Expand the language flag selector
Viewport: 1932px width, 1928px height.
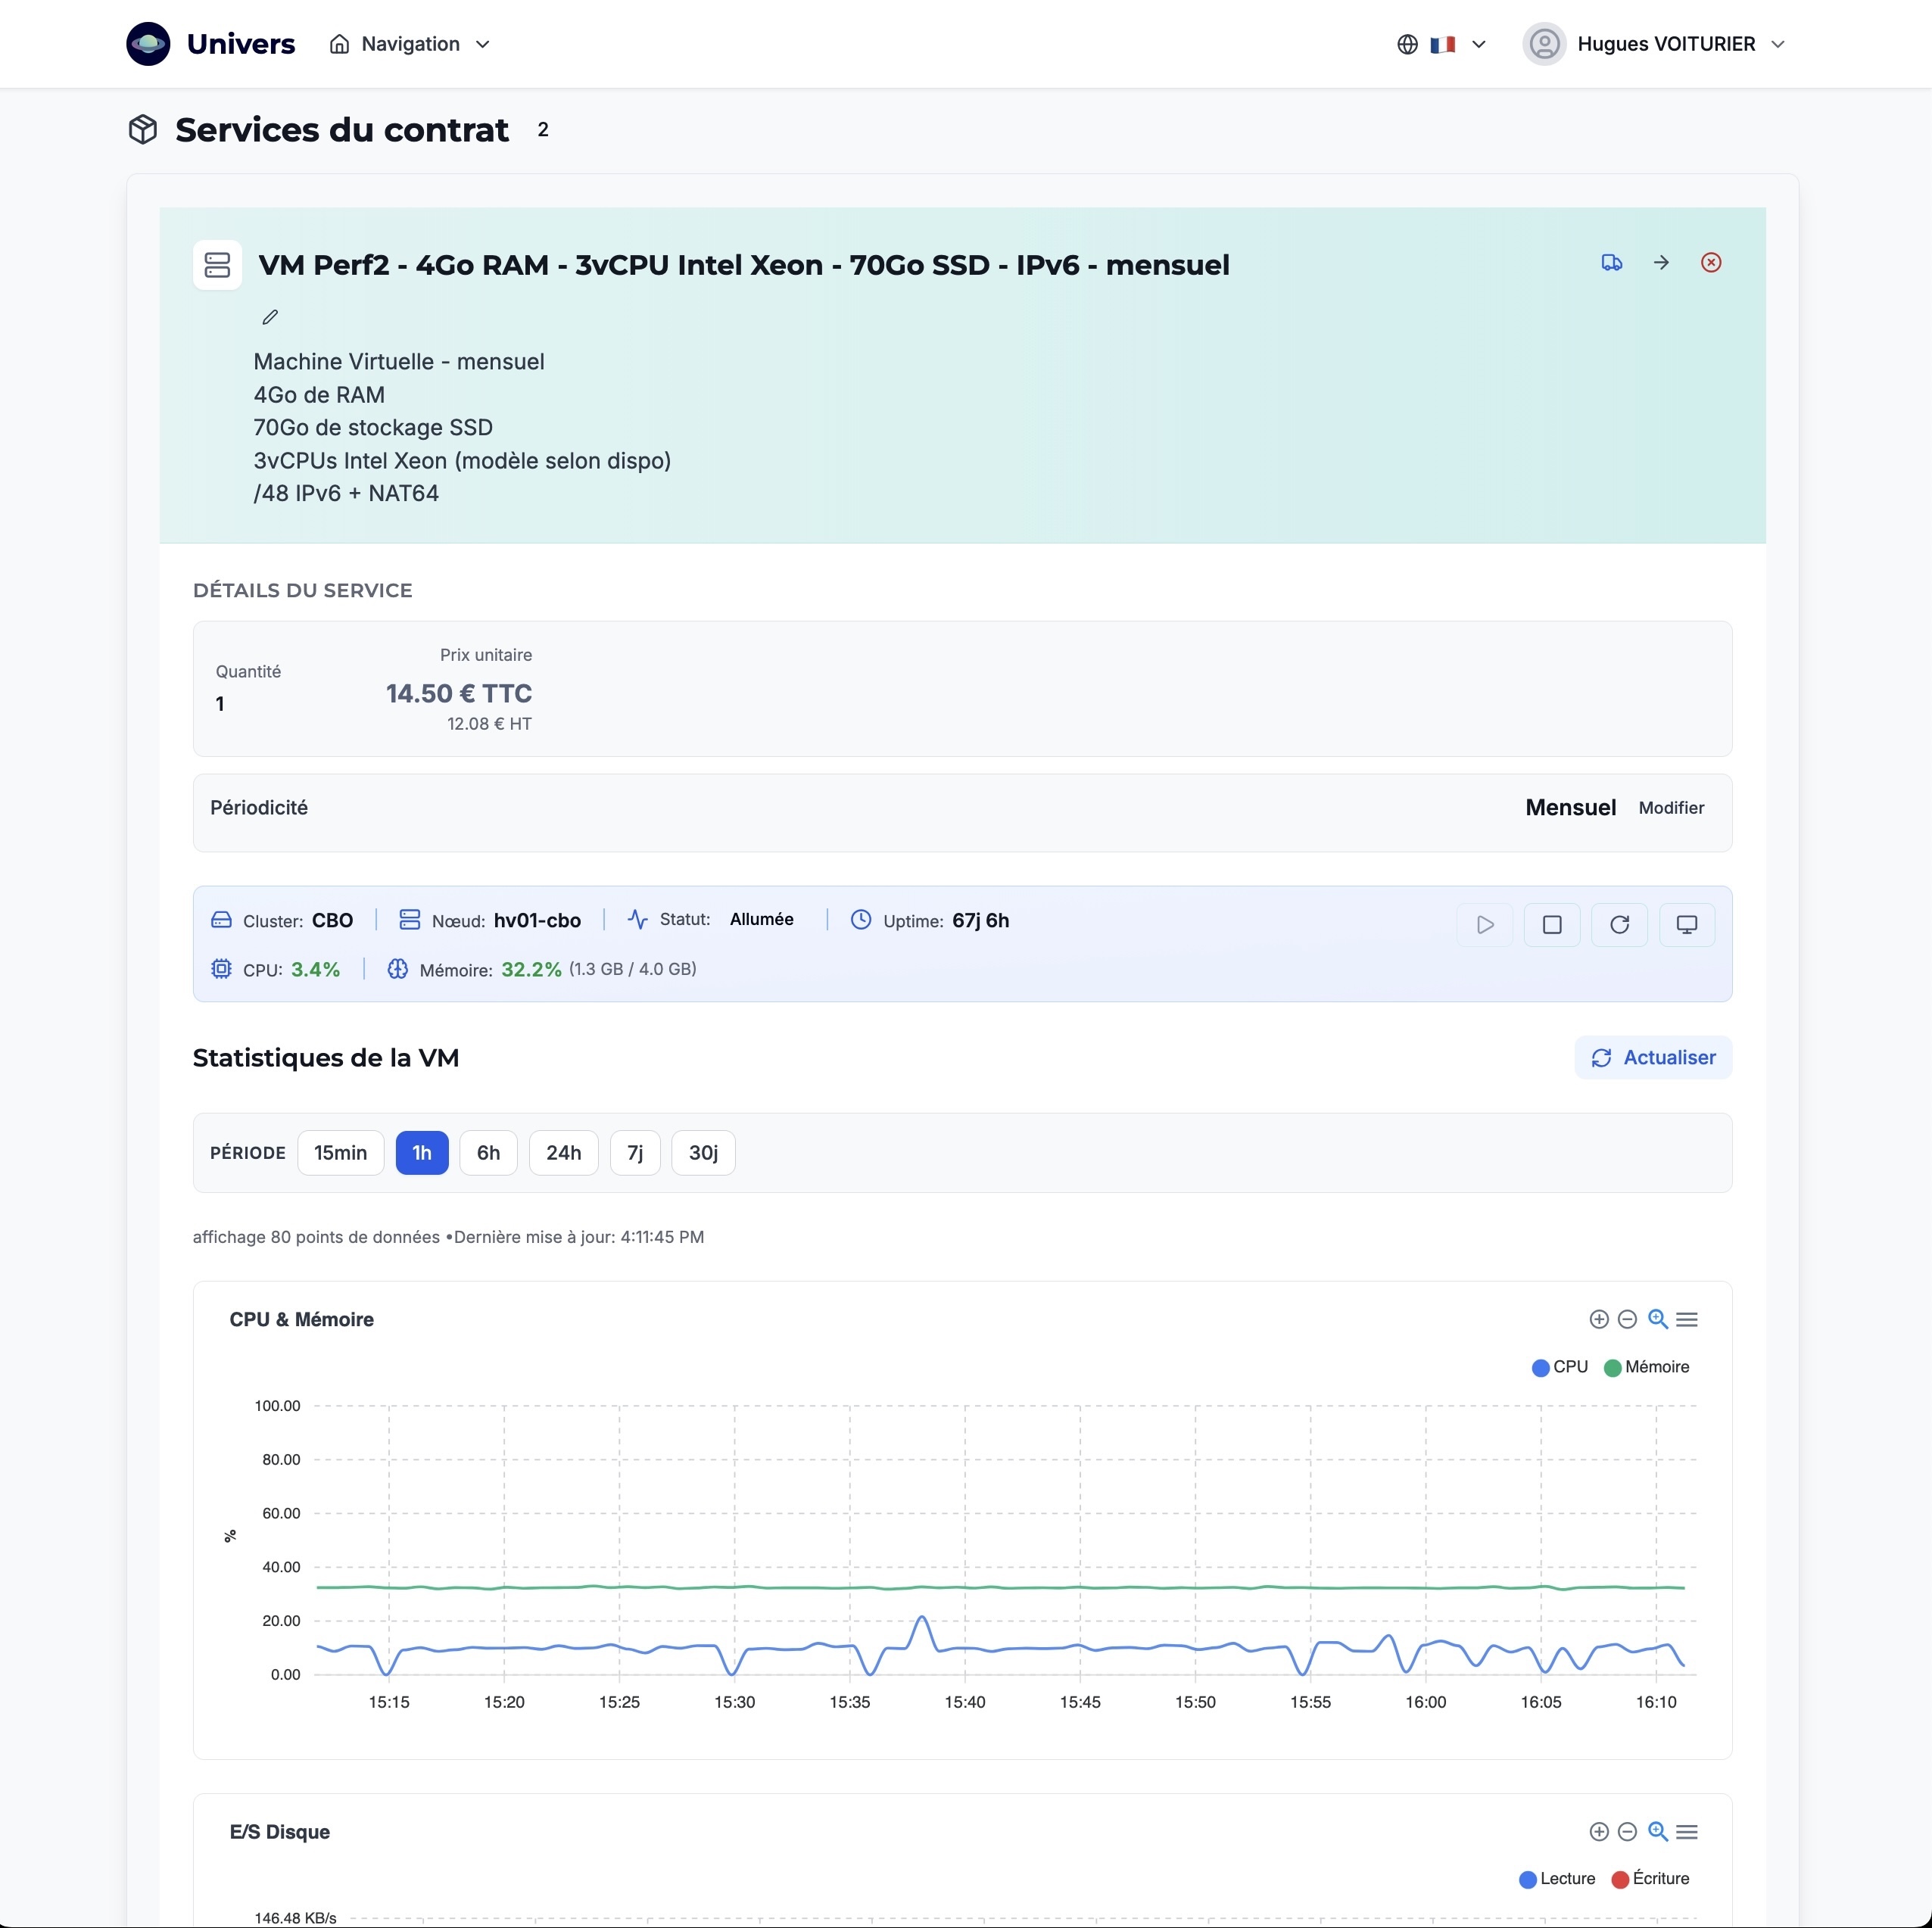[x=1442, y=44]
